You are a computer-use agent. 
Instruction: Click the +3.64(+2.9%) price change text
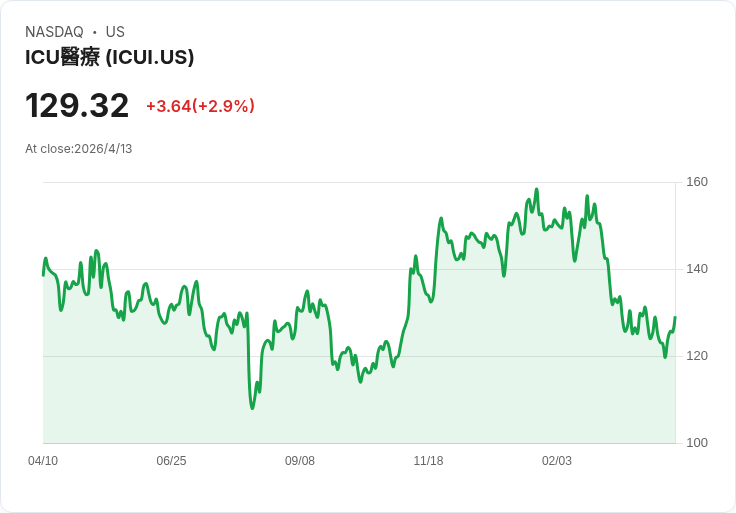click(x=200, y=106)
